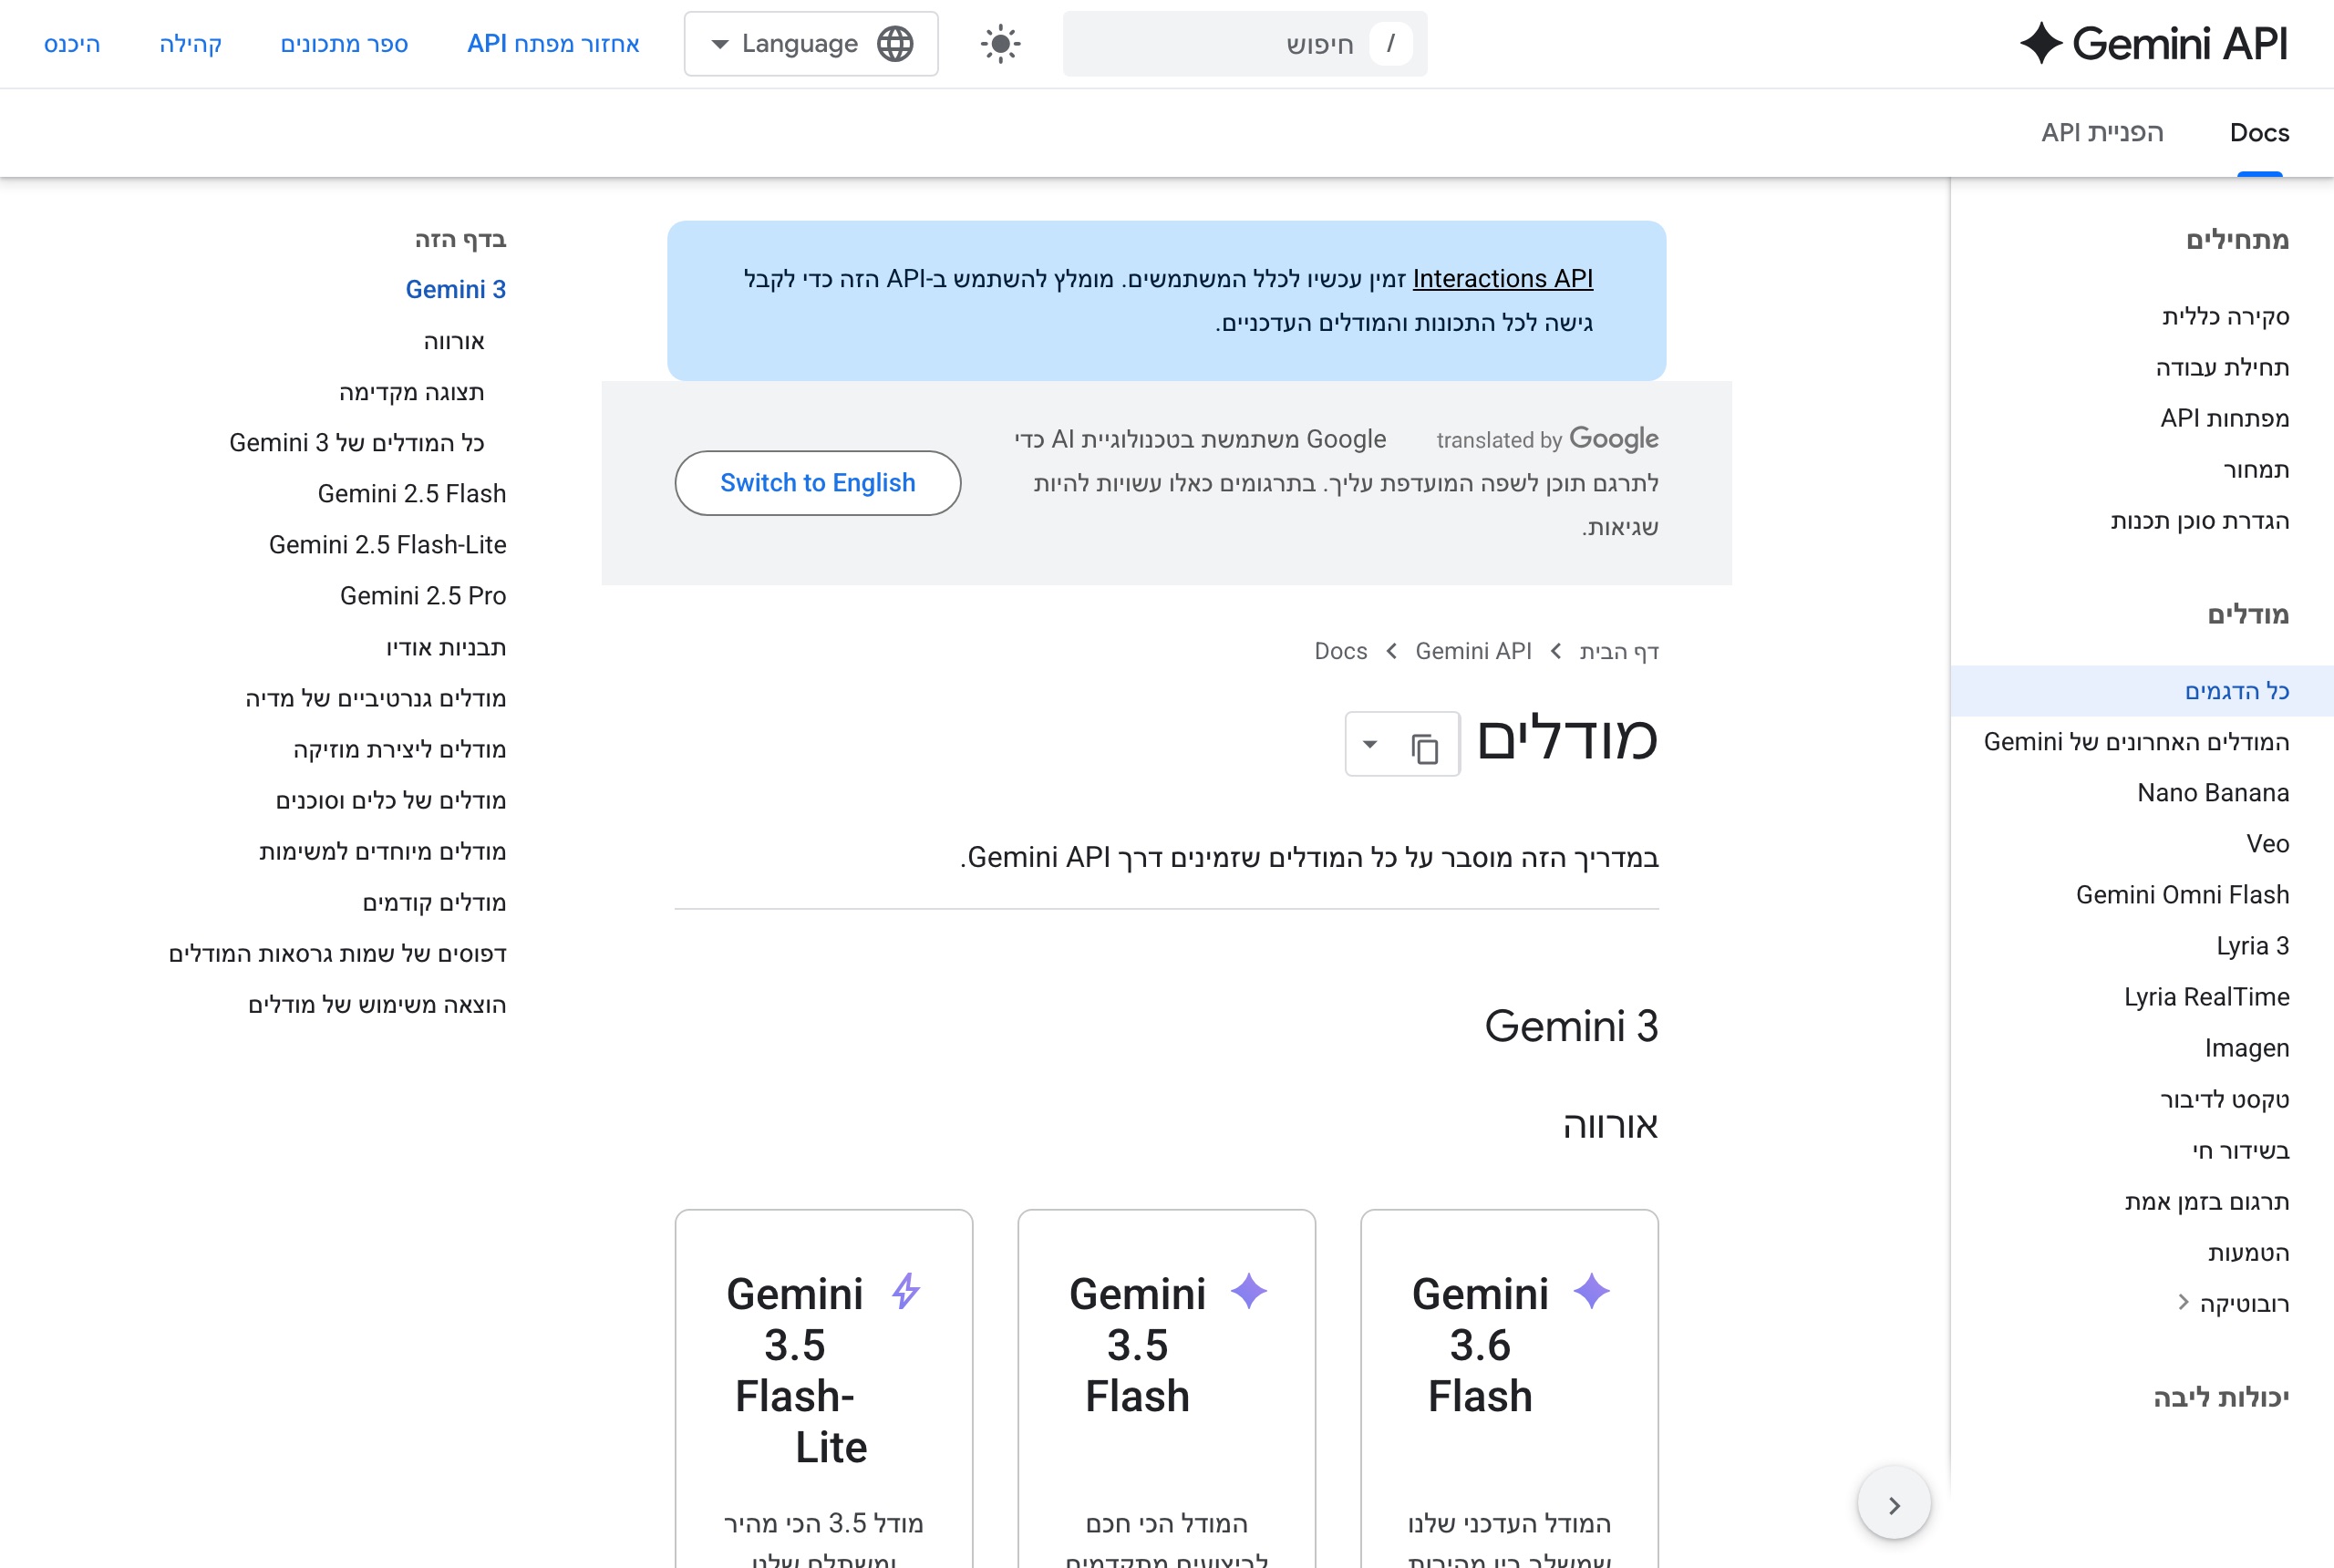The height and width of the screenshot is (1568, 2334).
Task: Click דף הבית breadcrumb link
Action: (x=1619, y=651)
